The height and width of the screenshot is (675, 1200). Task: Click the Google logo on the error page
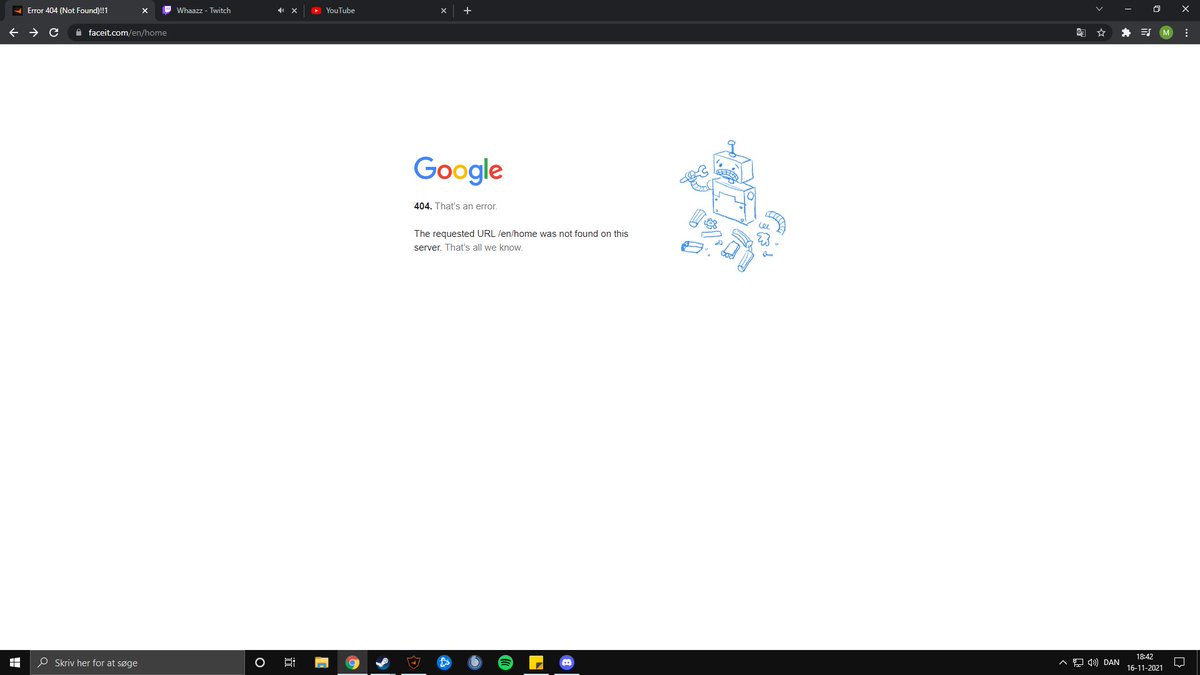click(458, 170)
